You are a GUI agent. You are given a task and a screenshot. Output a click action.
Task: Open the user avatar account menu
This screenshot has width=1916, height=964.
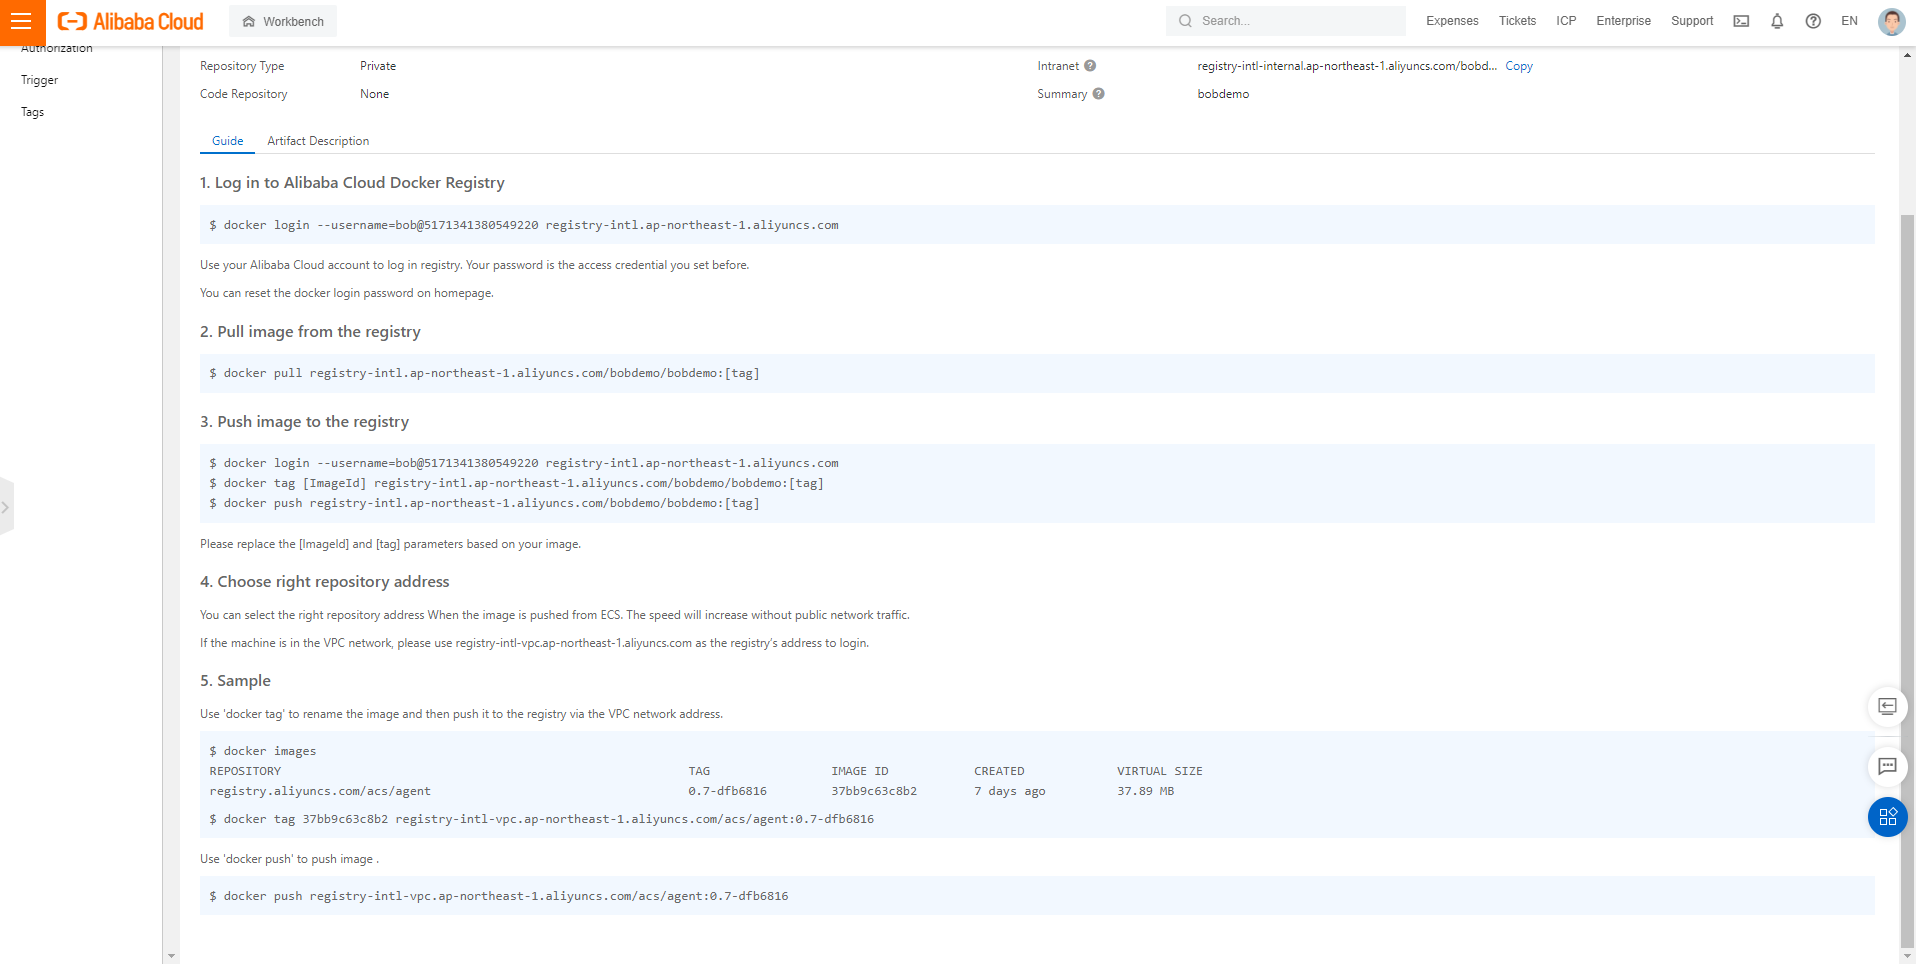1891,21
